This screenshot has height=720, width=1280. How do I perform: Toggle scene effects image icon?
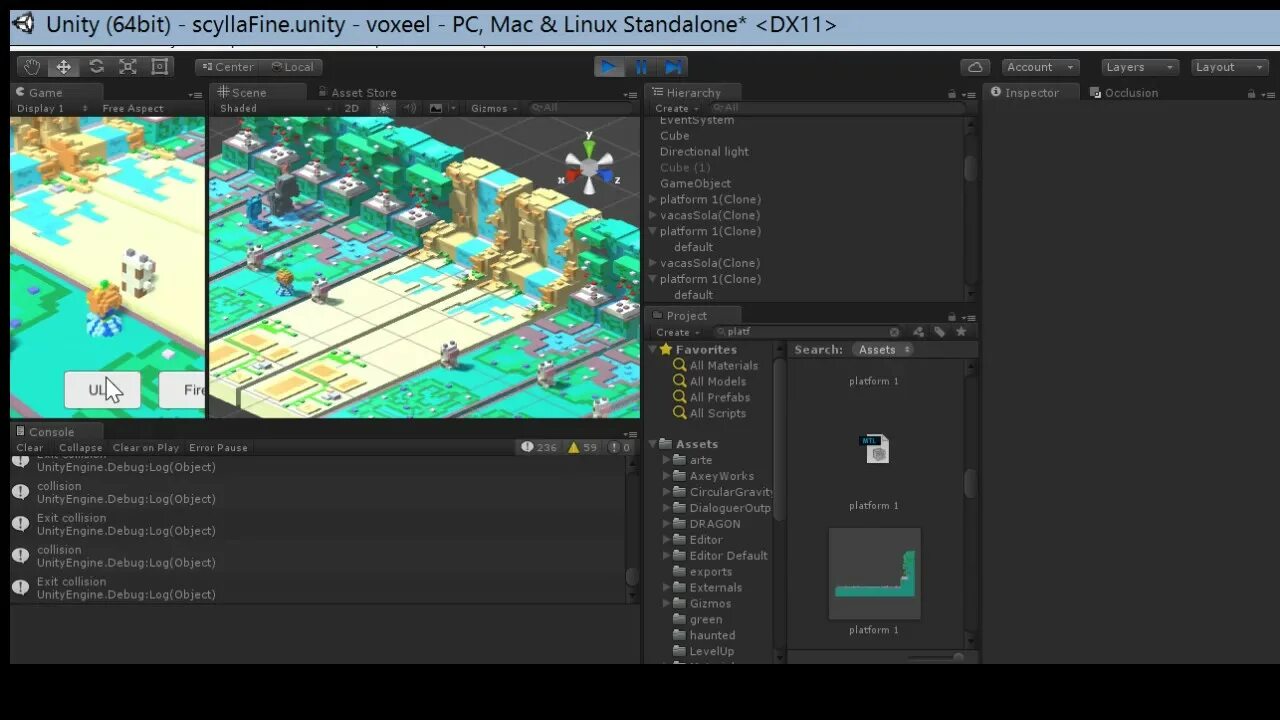coord(436,108)
